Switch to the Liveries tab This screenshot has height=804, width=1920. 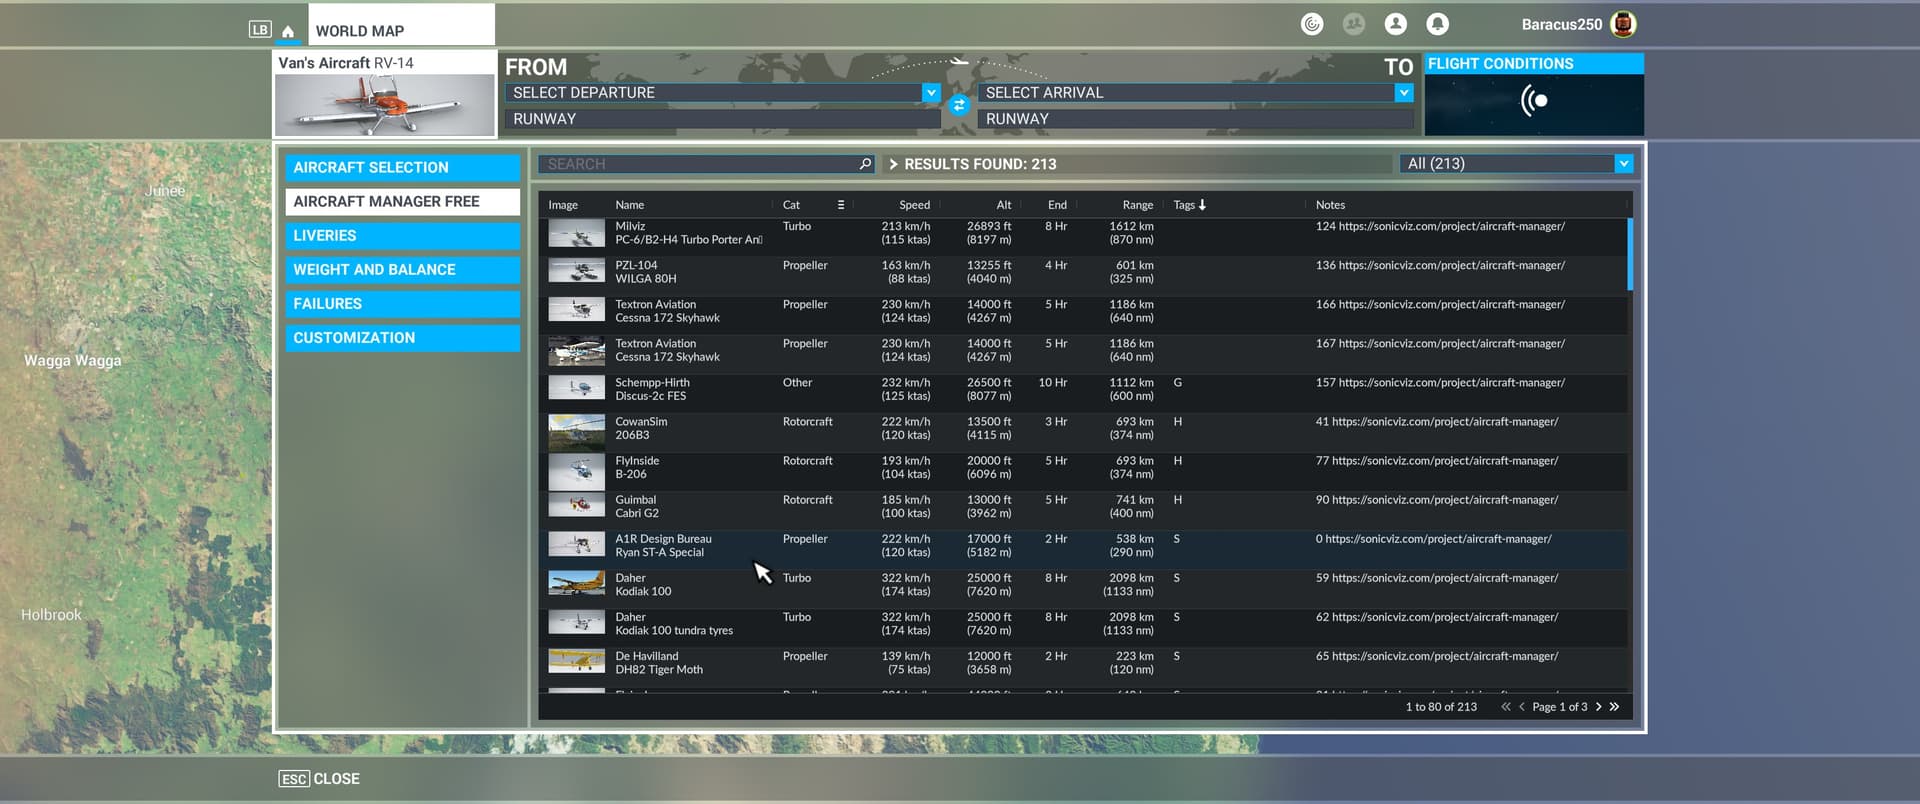[x=402, y=236]
